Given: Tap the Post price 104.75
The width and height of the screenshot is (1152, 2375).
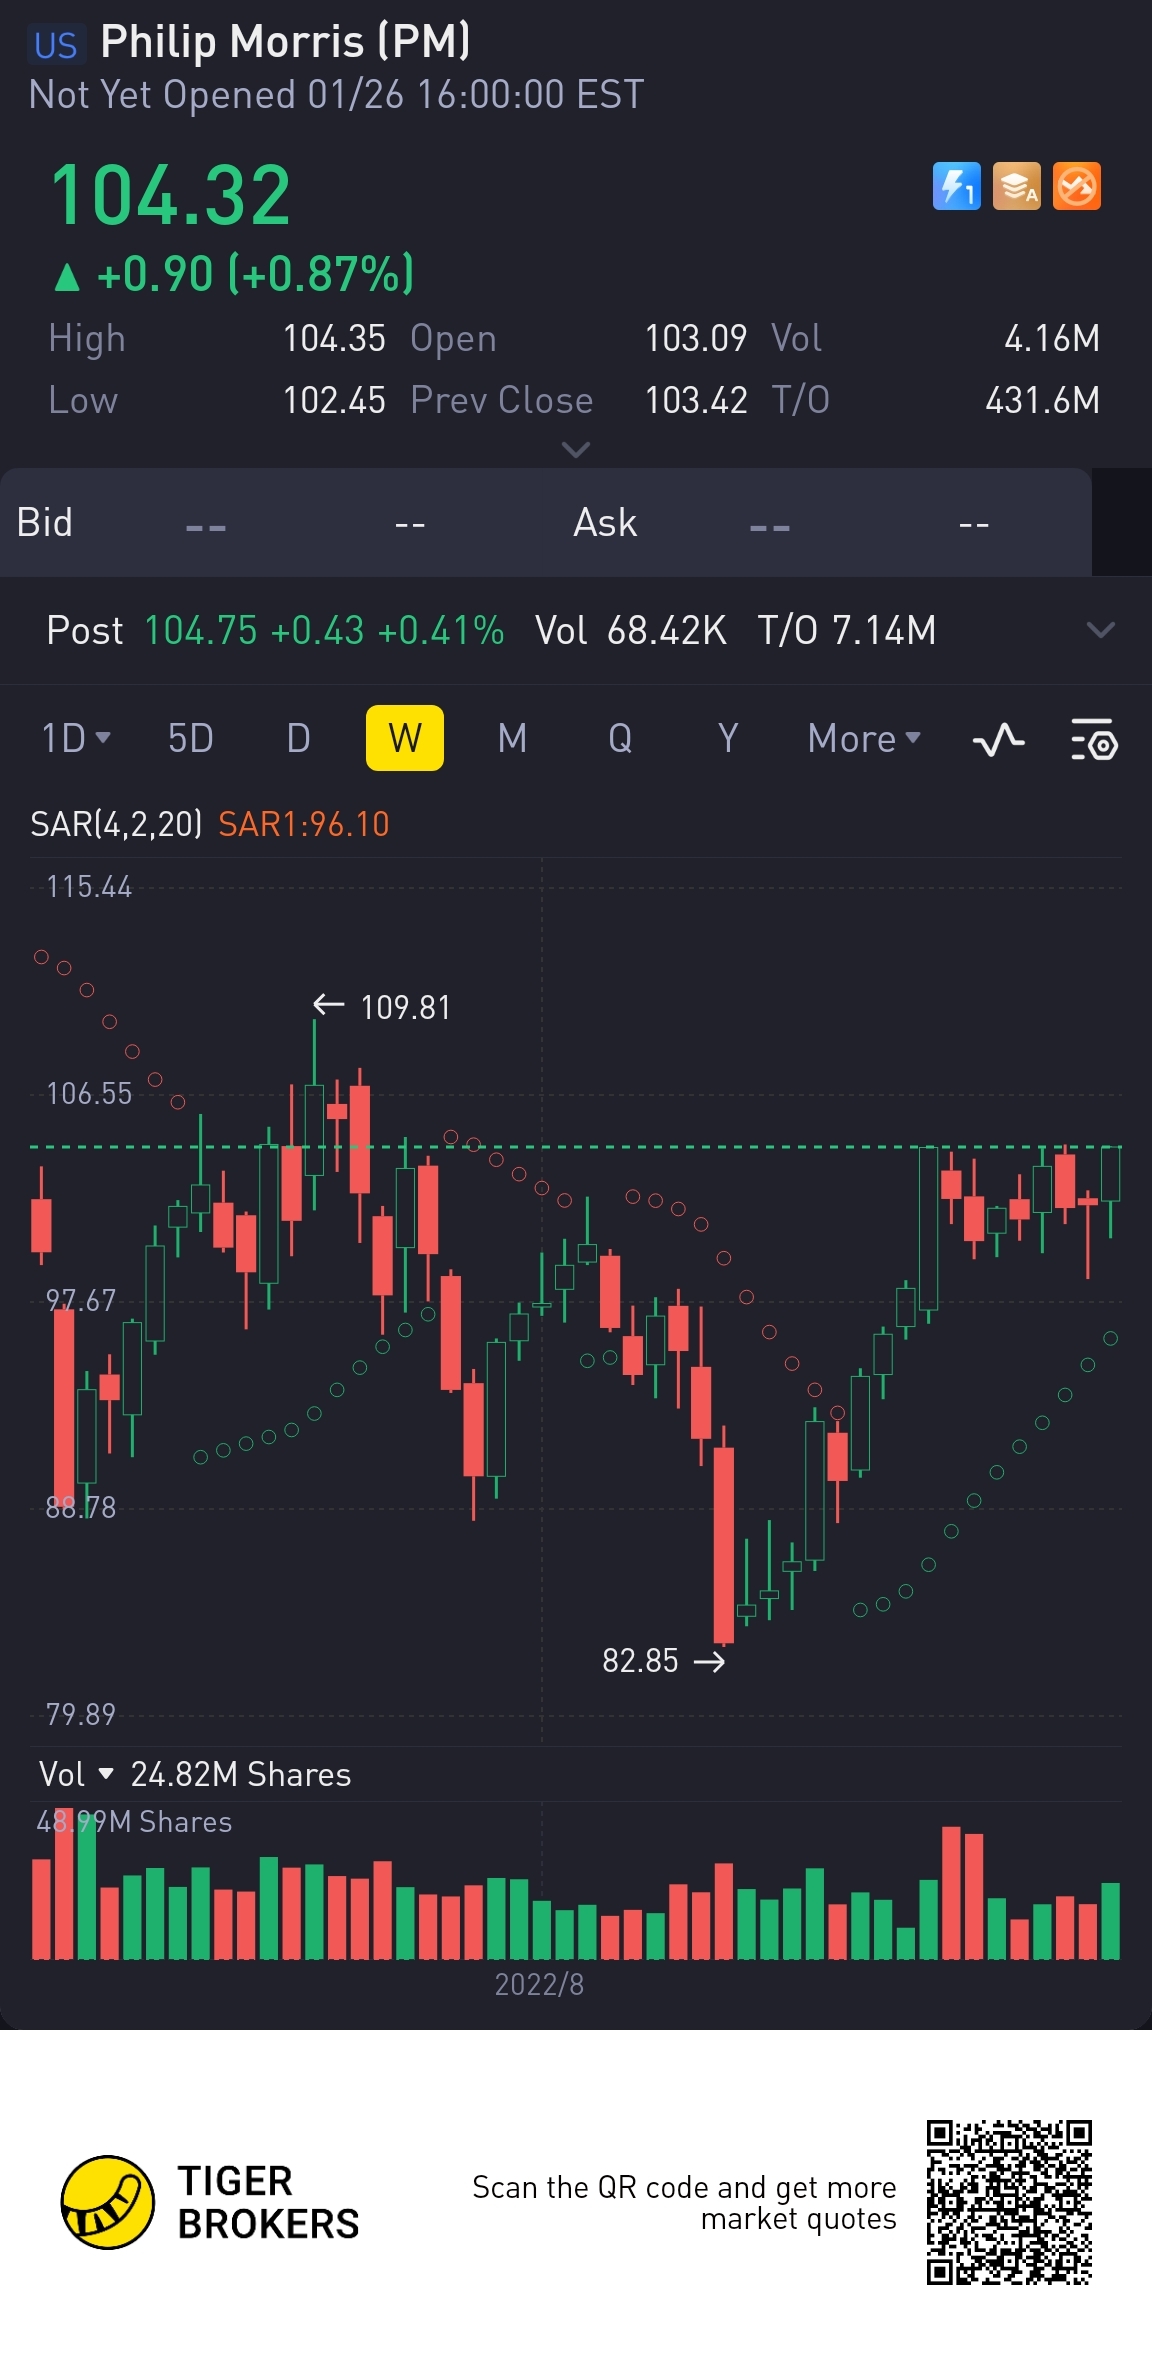Looking at the screenshot, I should click(x=201, y=631).
